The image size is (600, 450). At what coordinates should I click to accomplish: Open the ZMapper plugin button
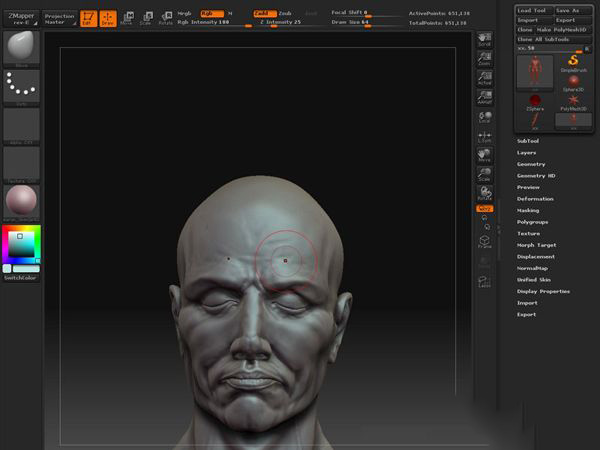coord(21,18)
